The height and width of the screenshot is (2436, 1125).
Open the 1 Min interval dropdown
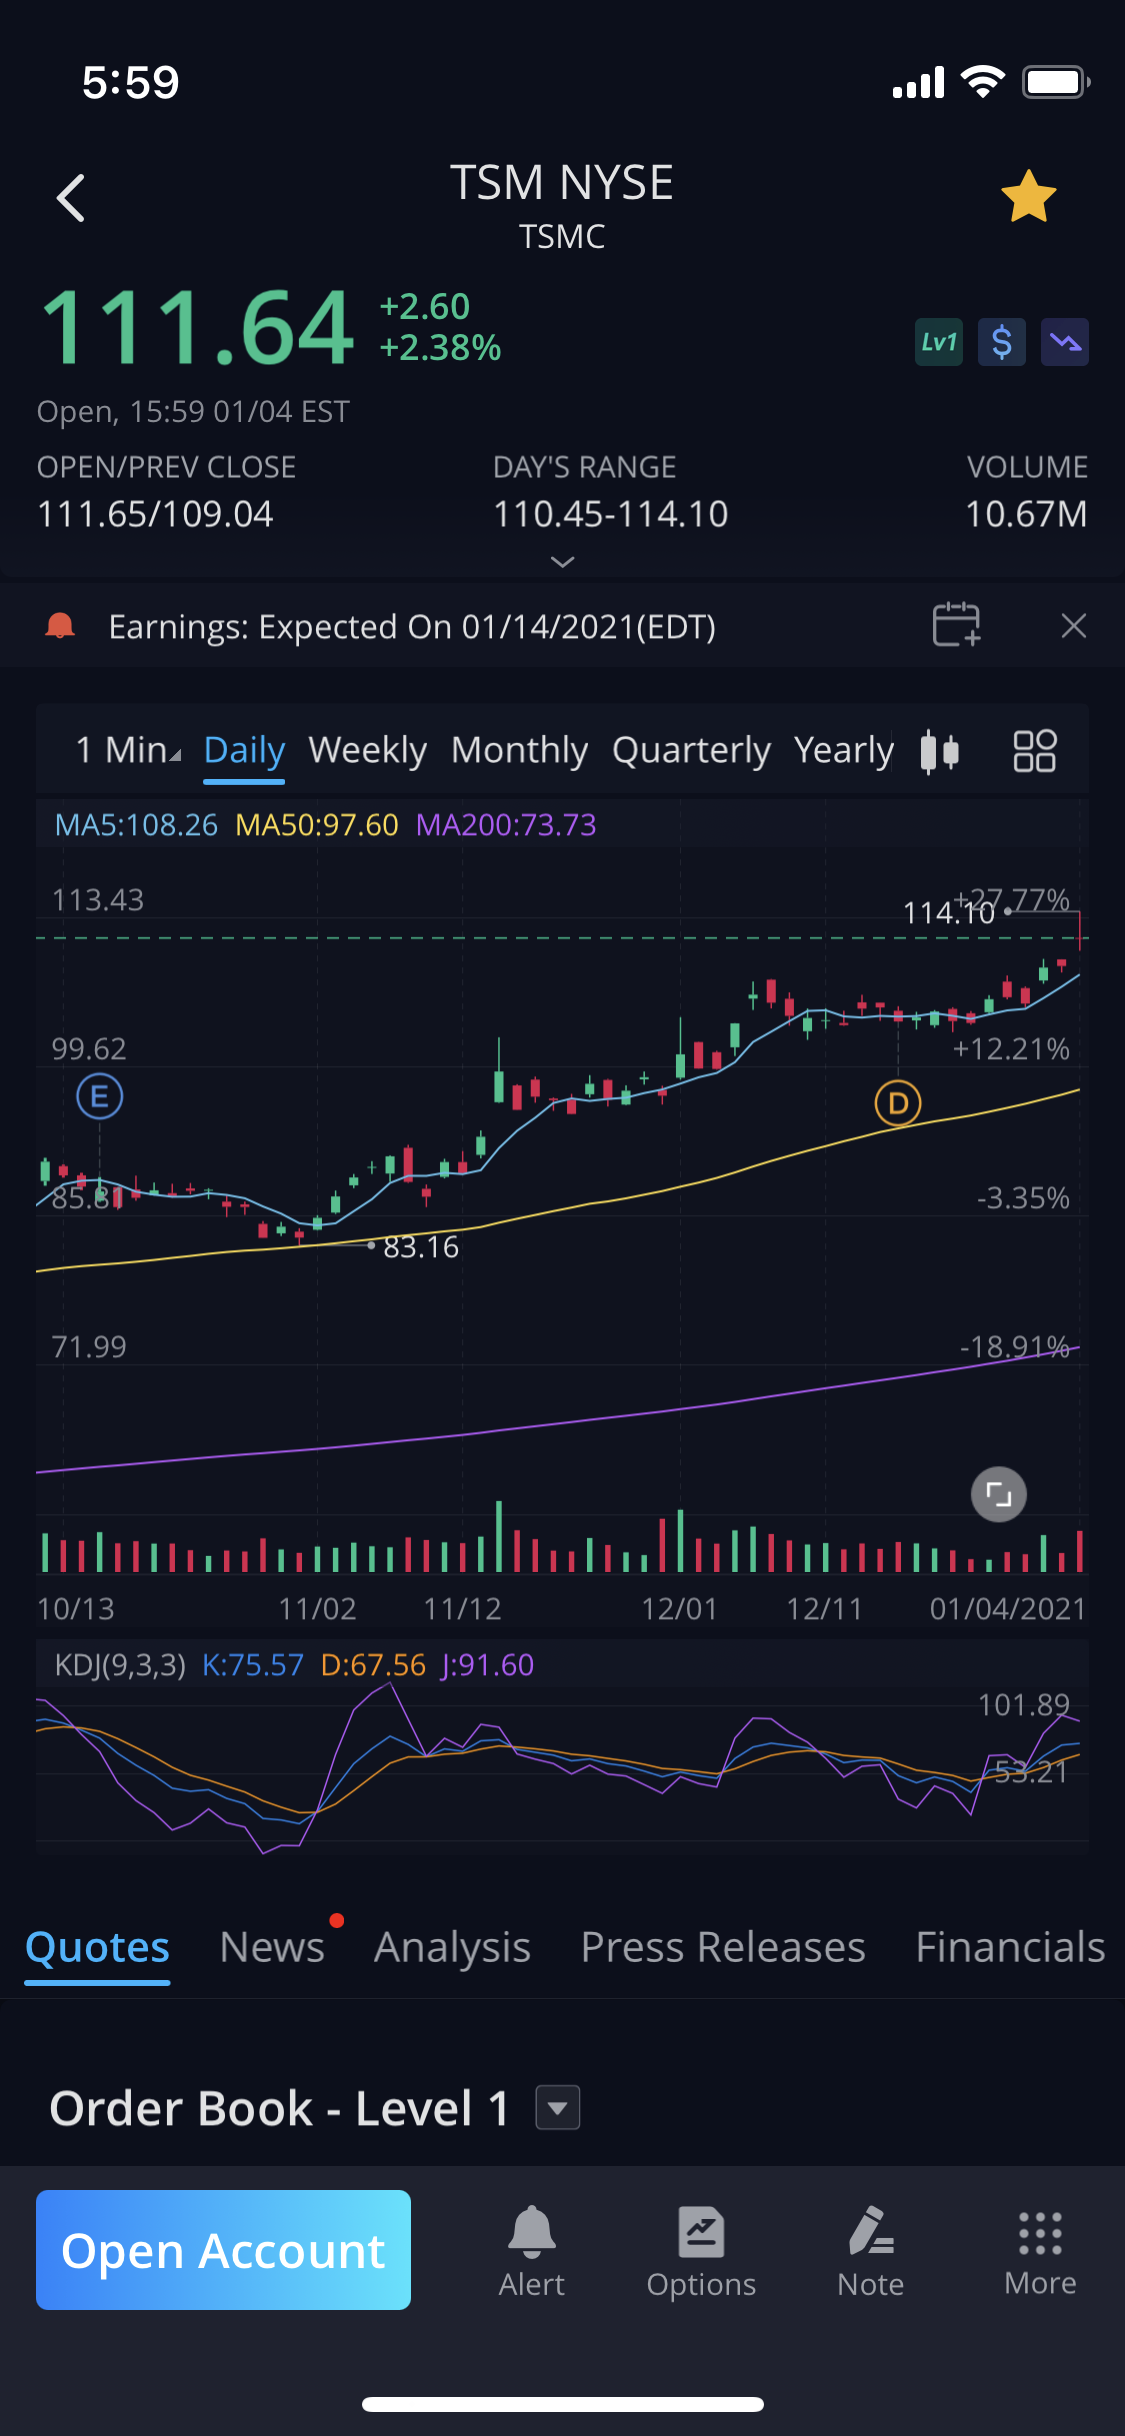pyautogui.click(x=128, y=750)
